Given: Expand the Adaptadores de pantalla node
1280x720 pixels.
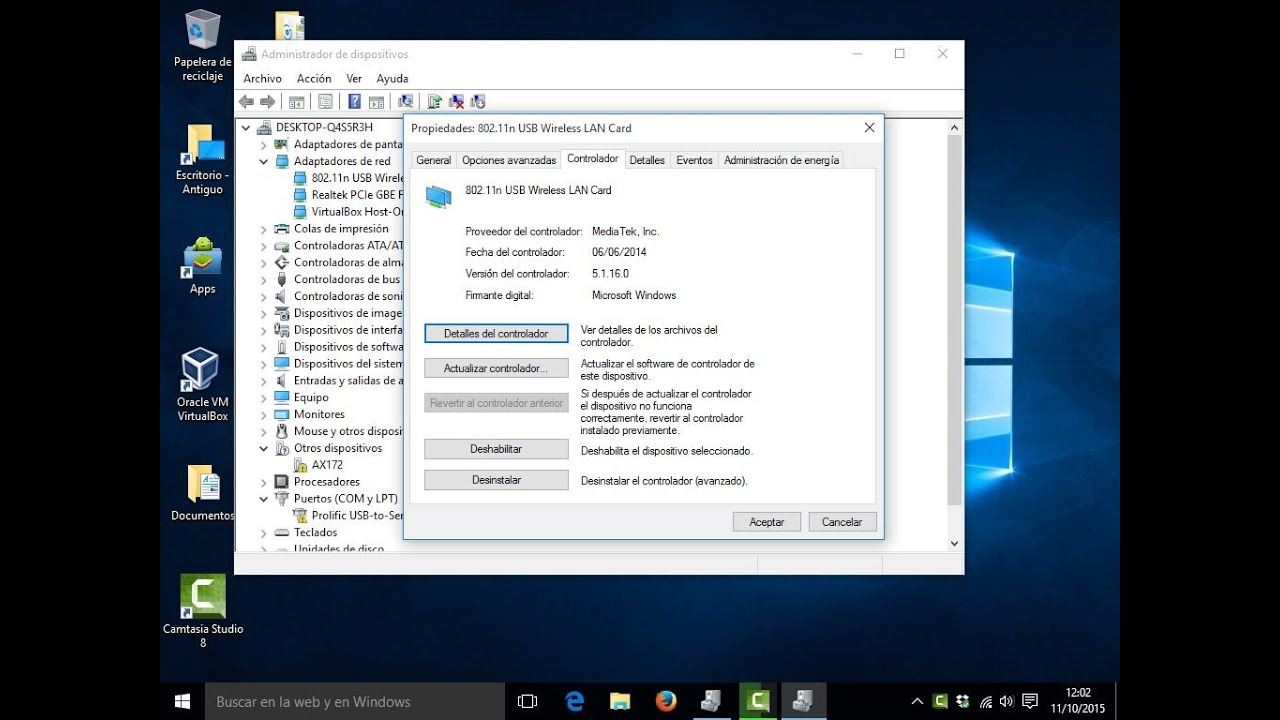Looking at the screenshot, I should (264, 144).
